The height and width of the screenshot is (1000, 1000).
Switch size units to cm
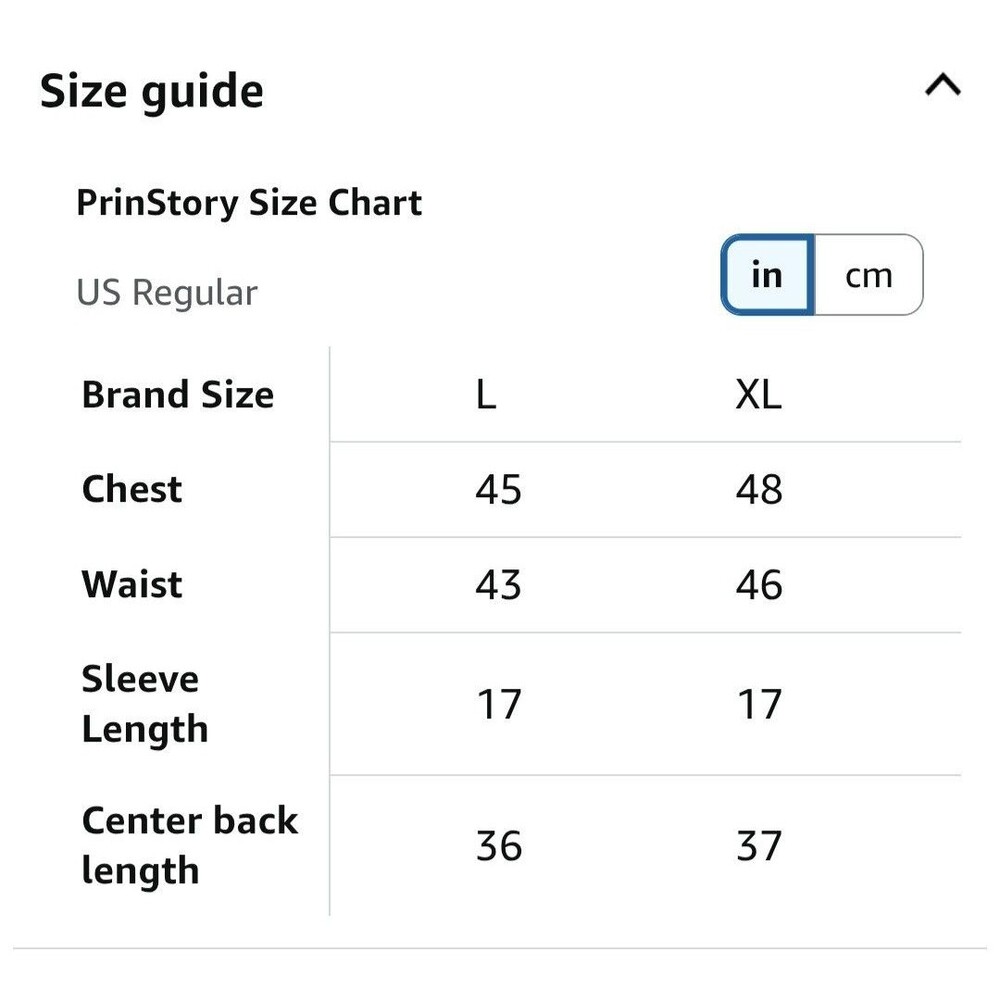coord(868,275)
